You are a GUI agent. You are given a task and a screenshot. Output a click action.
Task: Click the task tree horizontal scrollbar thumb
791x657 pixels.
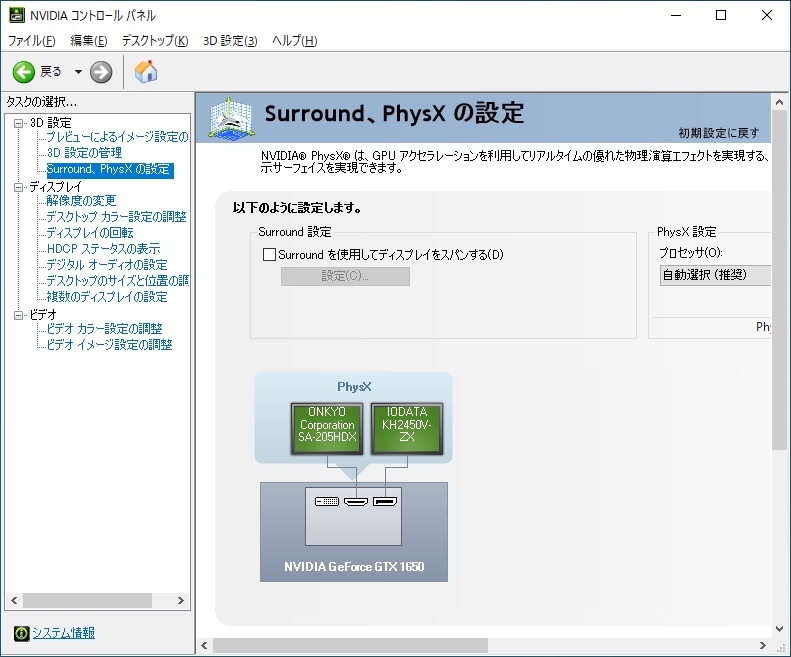point(87,600)
